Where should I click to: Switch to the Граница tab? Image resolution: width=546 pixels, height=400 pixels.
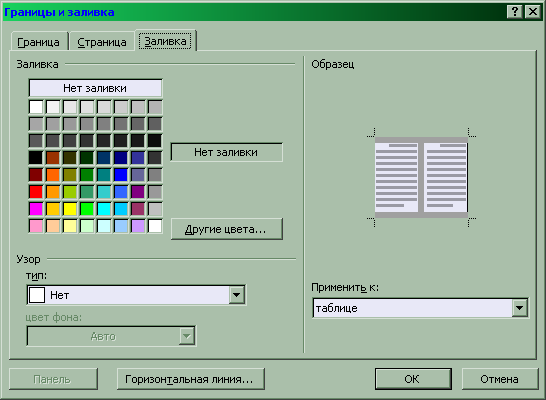[x=39, y=42]
